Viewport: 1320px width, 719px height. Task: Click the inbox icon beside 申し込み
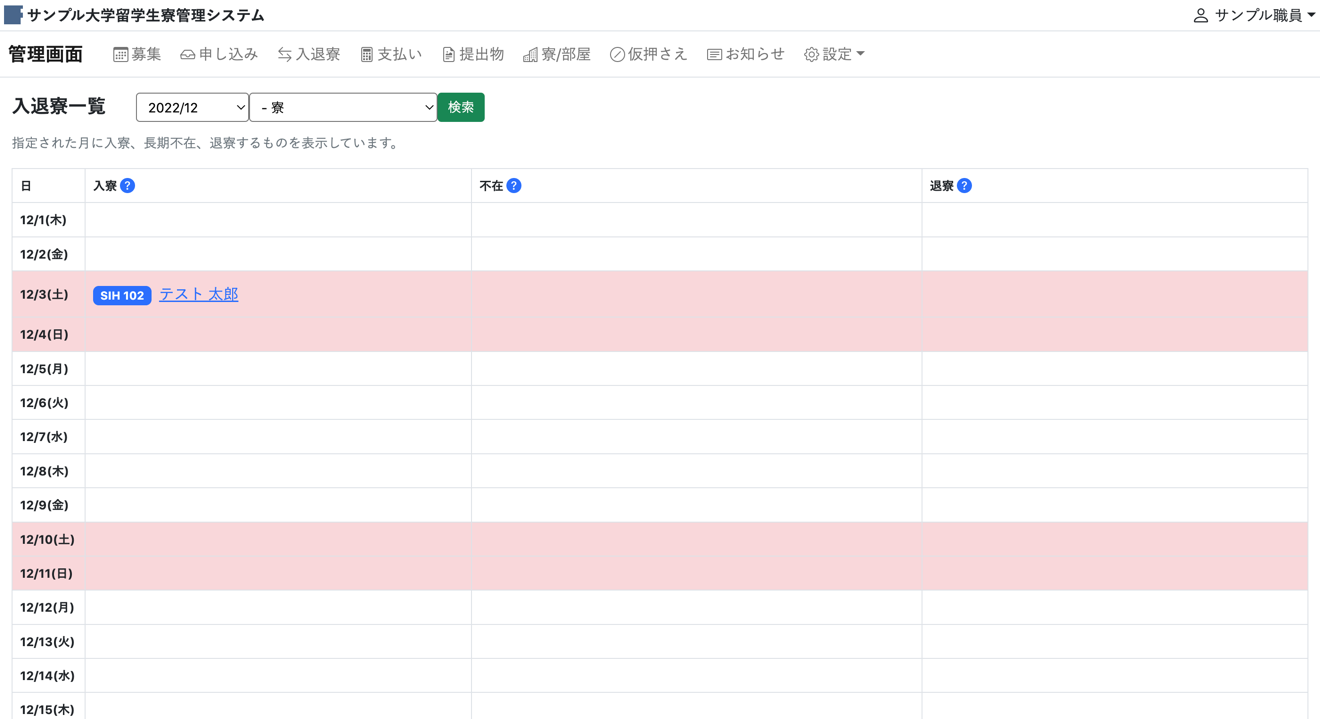(x=187, y=55)
